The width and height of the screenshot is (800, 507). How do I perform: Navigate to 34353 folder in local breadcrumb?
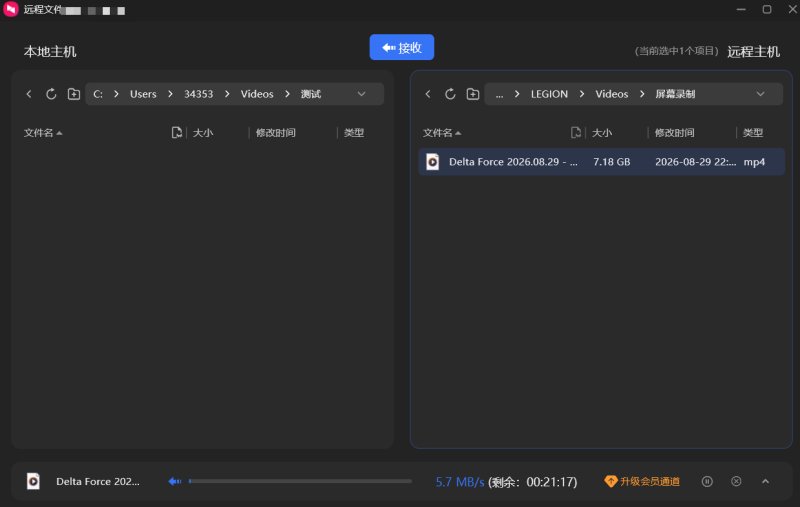tap(198, 94)
